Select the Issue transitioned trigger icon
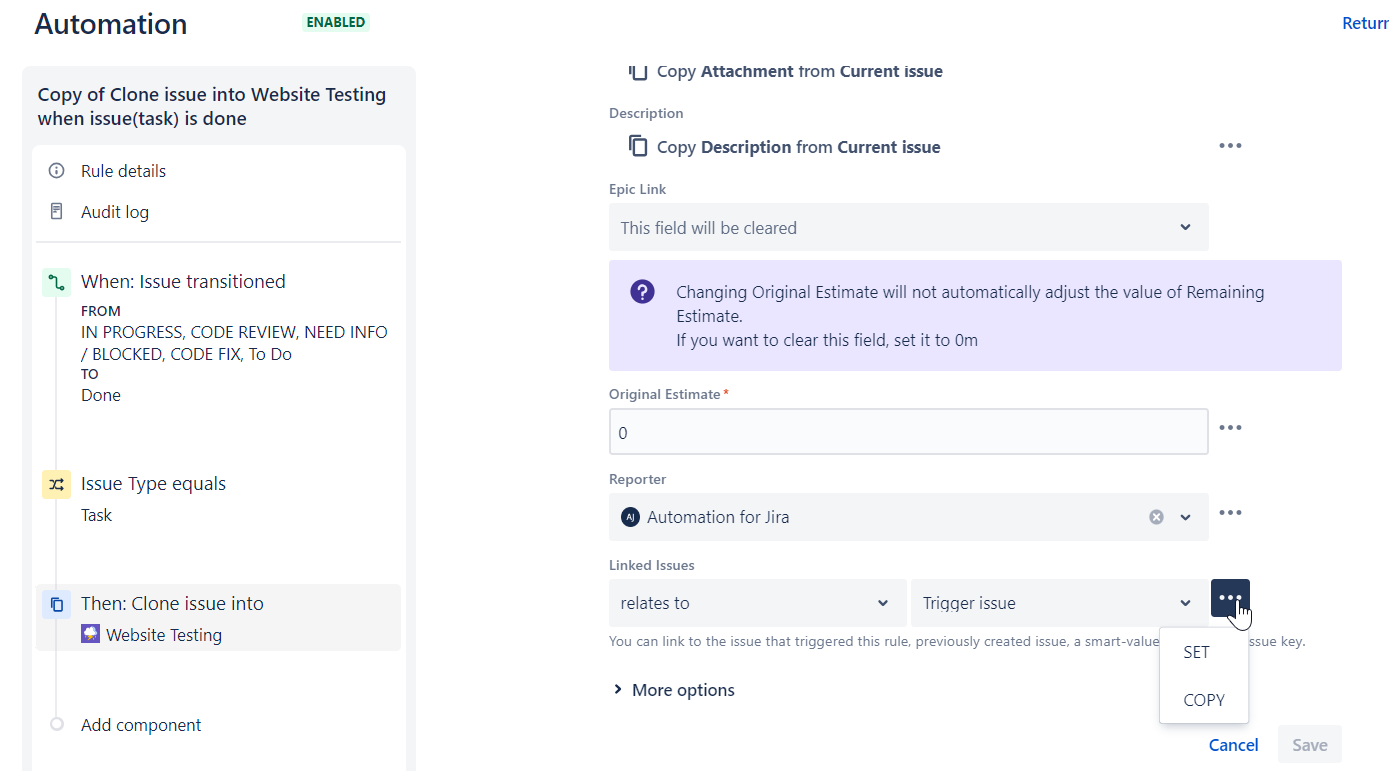The height and width of the screenshot is (771, 1389). [x=56, y=282]
